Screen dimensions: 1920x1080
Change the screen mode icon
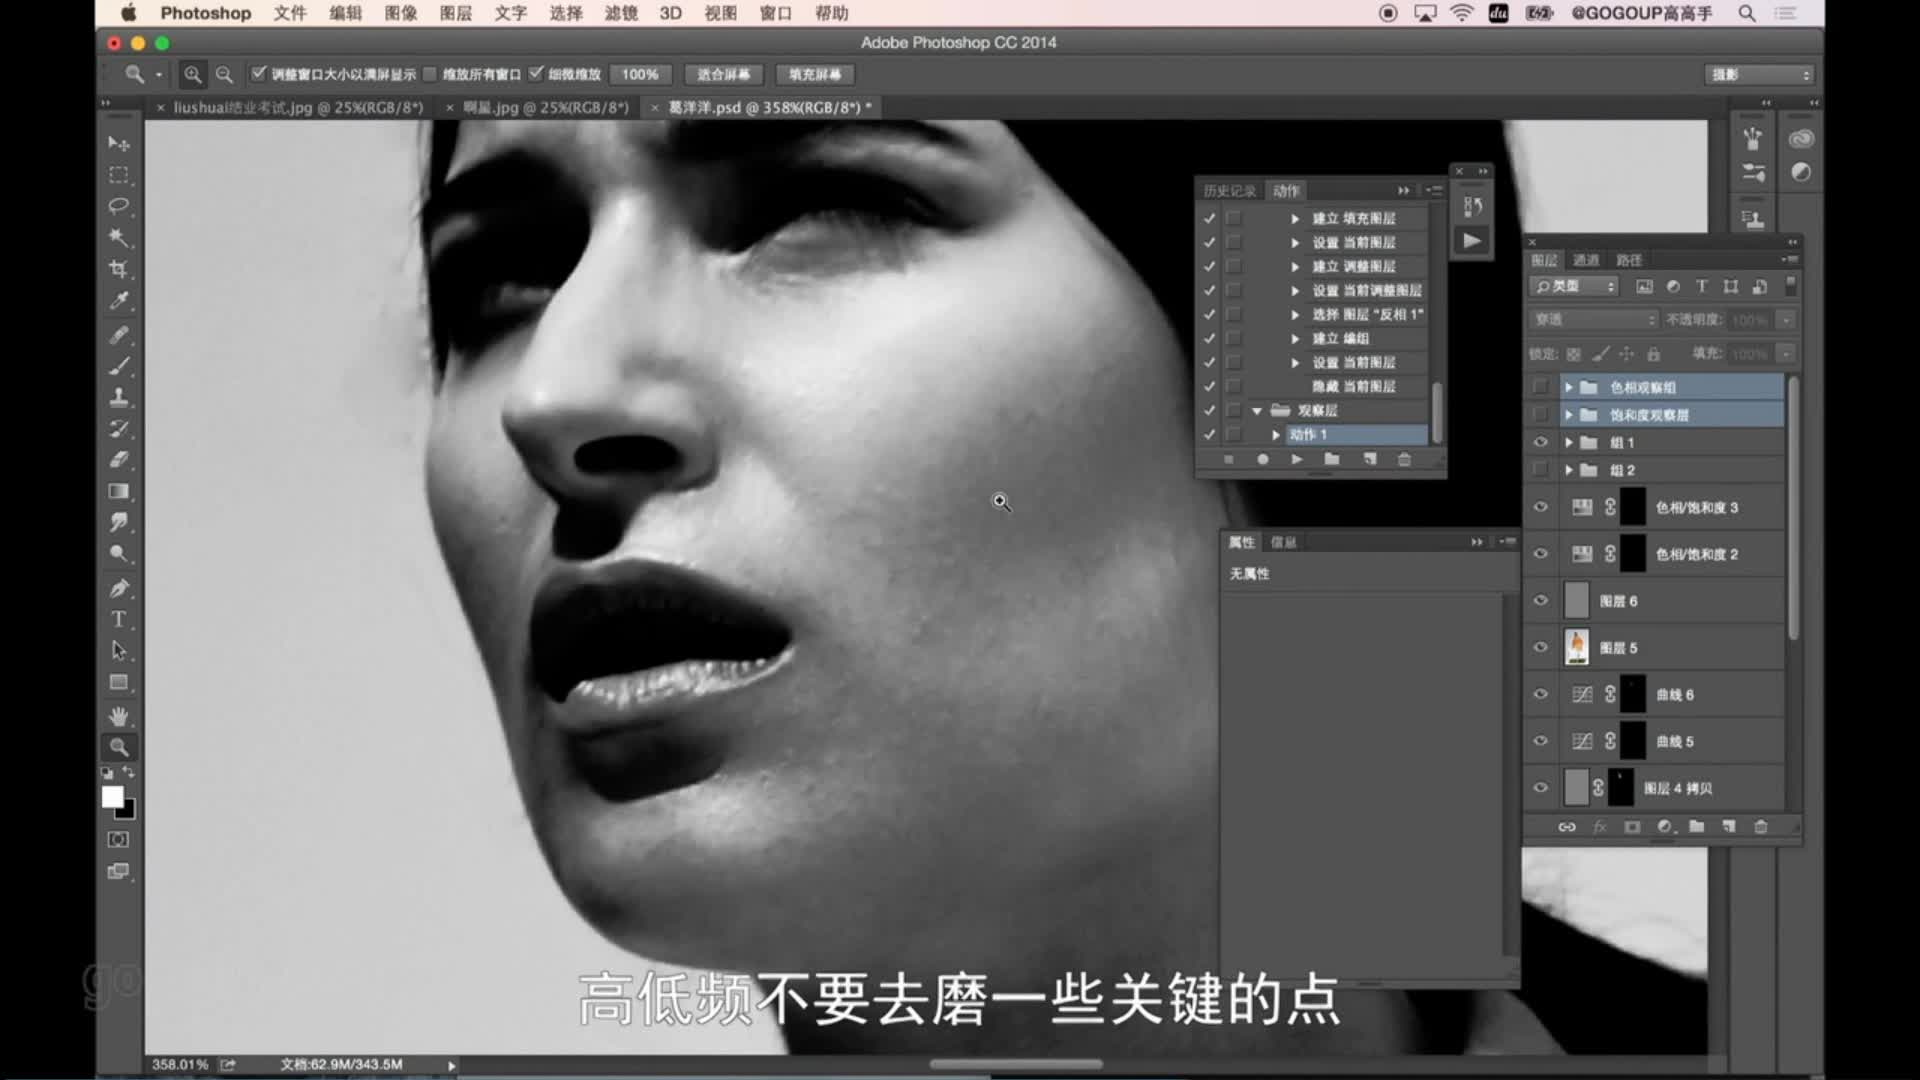(x=119, y=871)
